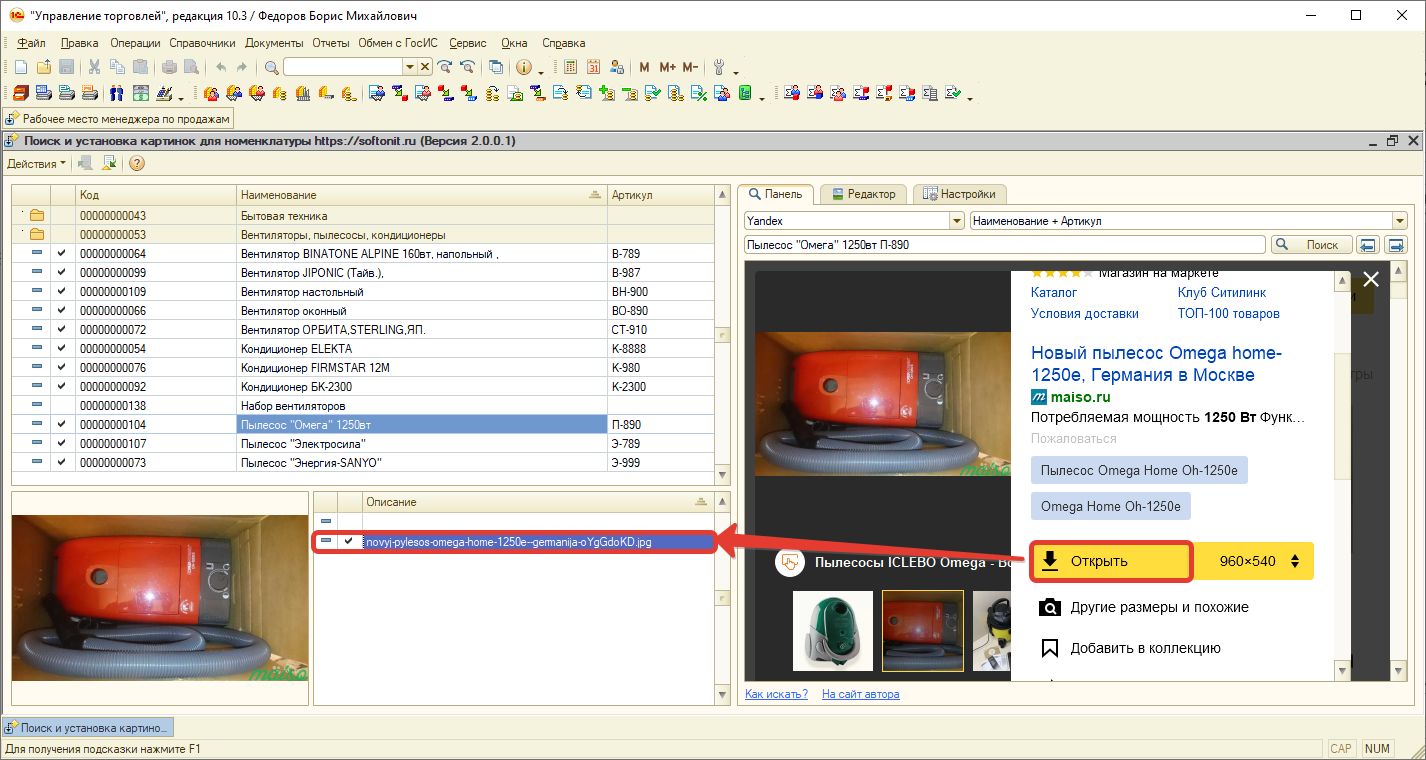The height and width of the screenshot is (760, 1426).
Task: Click the Paste clipboard icon
Action: [140, 67]
